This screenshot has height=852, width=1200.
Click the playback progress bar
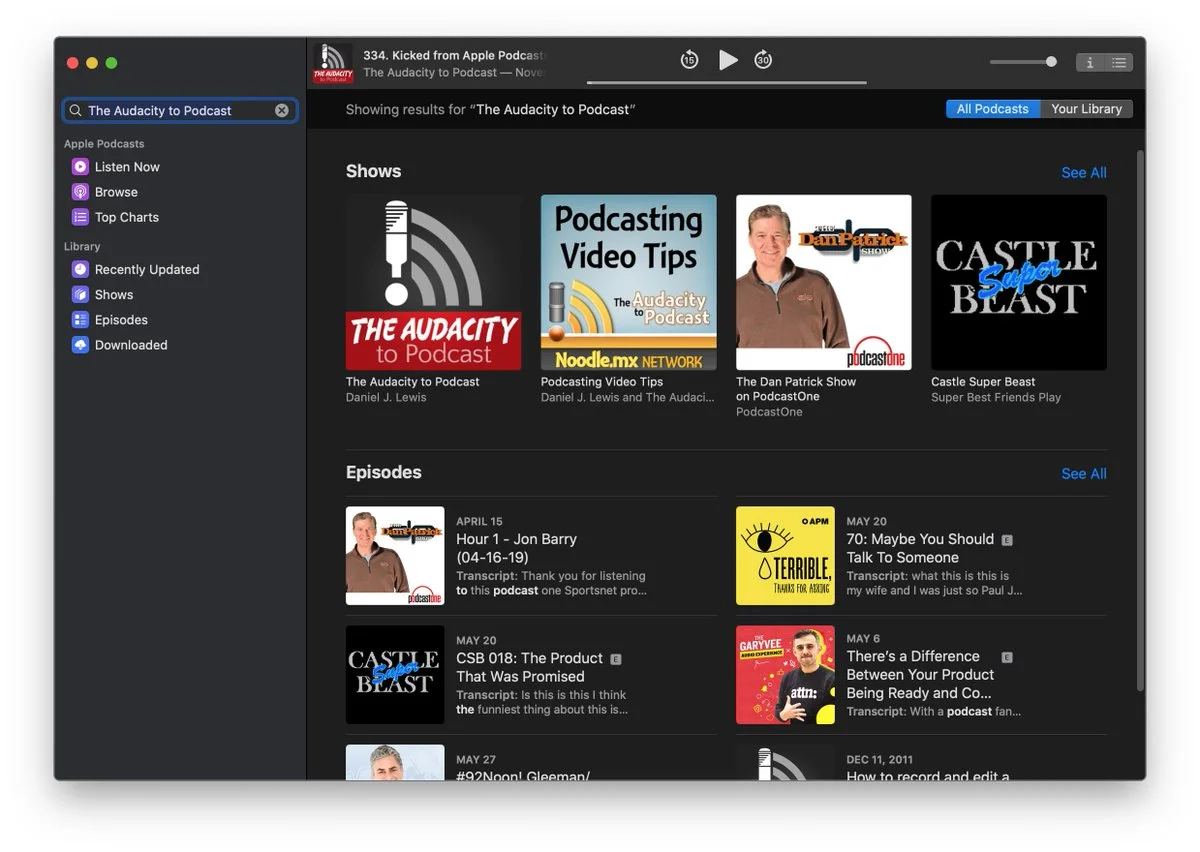(x=726, y=82)
